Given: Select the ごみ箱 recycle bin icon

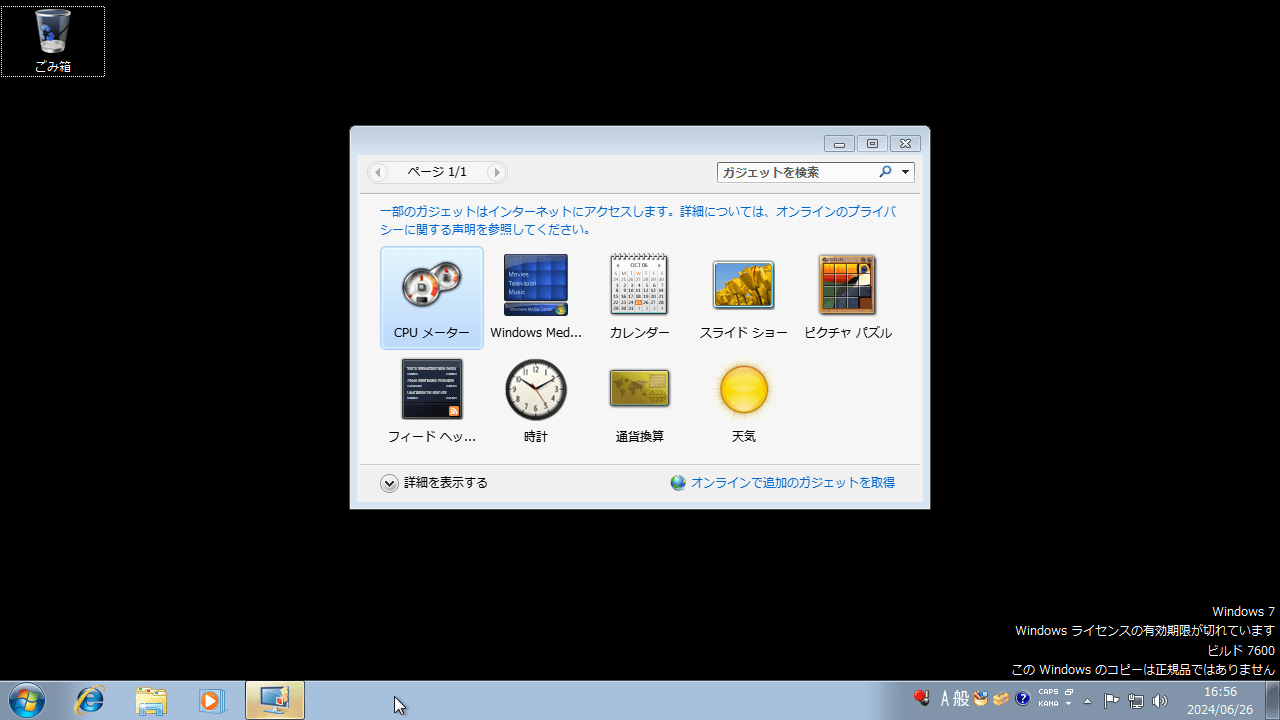Looking at the screenshot, I should tap(53, 42).
